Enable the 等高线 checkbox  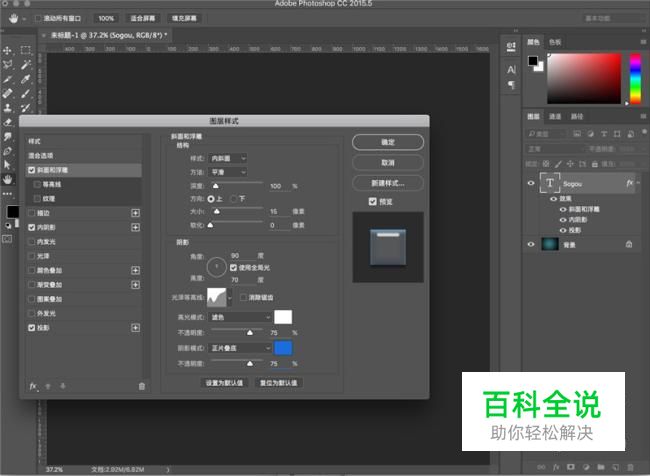[x=37, y=185]
